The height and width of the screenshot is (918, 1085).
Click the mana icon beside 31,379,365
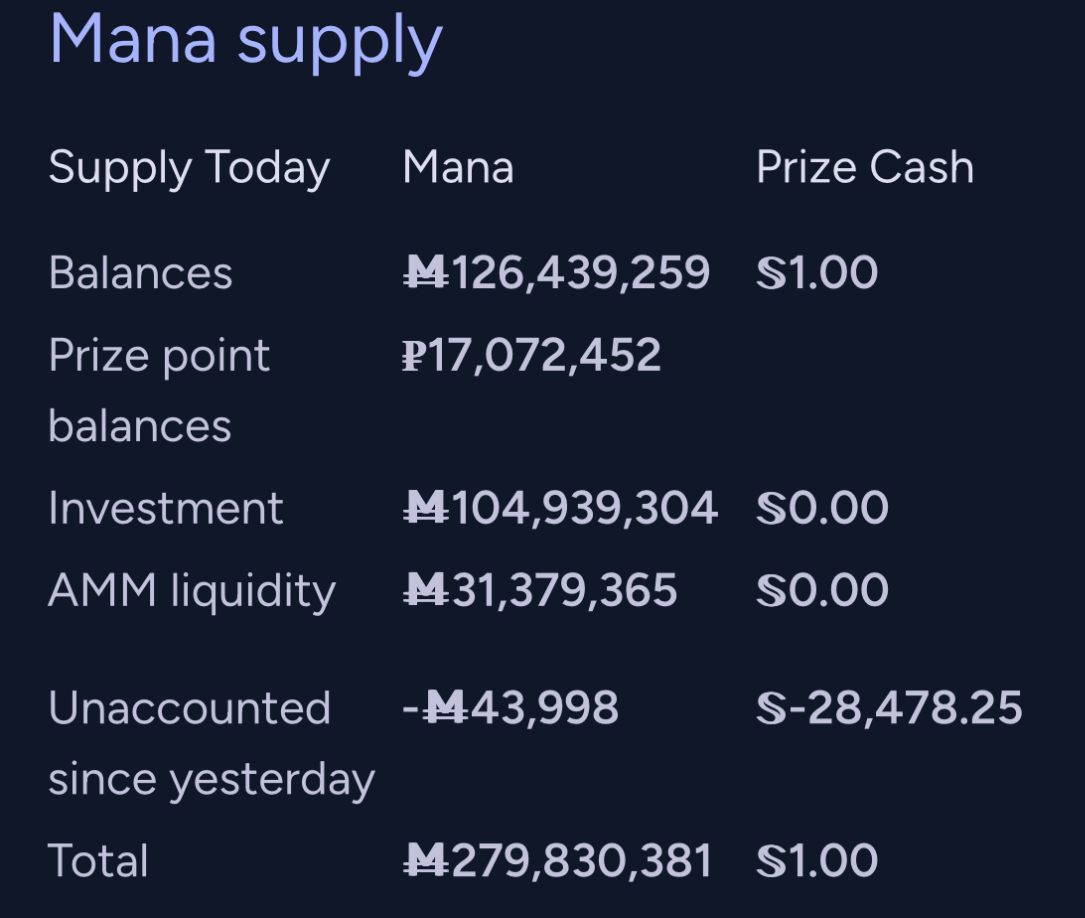tap(426, 590)
